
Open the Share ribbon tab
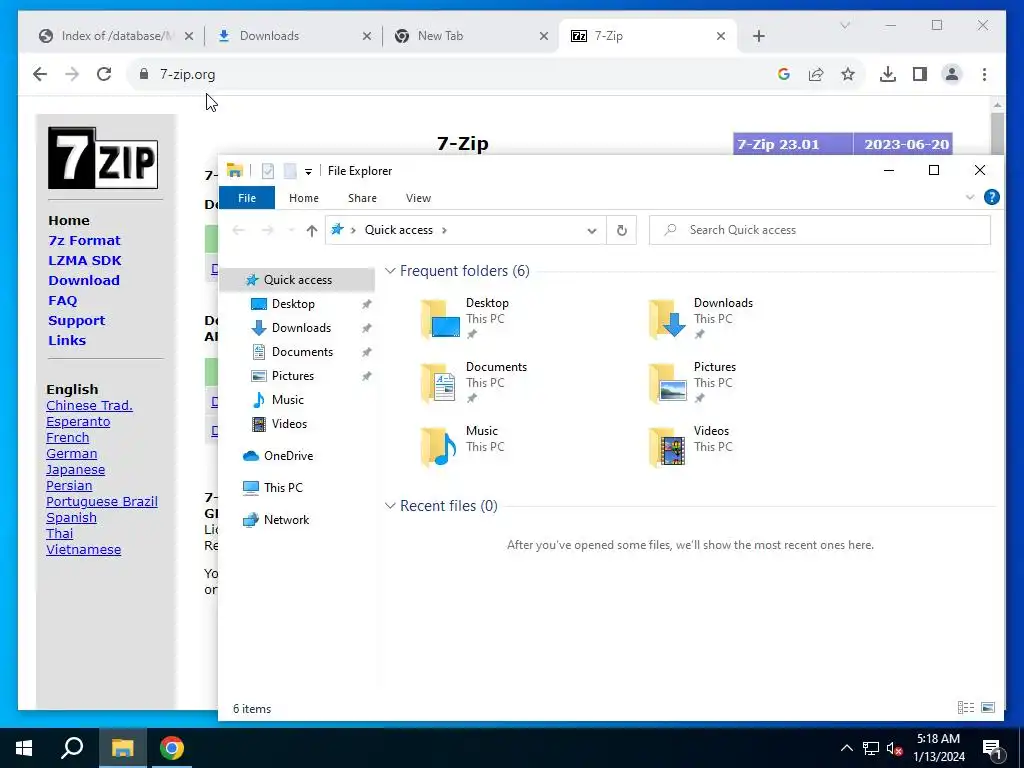pos(362,198)
